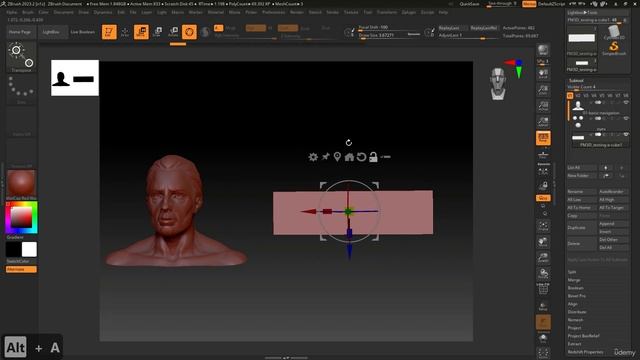Toggle the Transp transparency button
Screen dimensions: 640x360
(543, 306)
